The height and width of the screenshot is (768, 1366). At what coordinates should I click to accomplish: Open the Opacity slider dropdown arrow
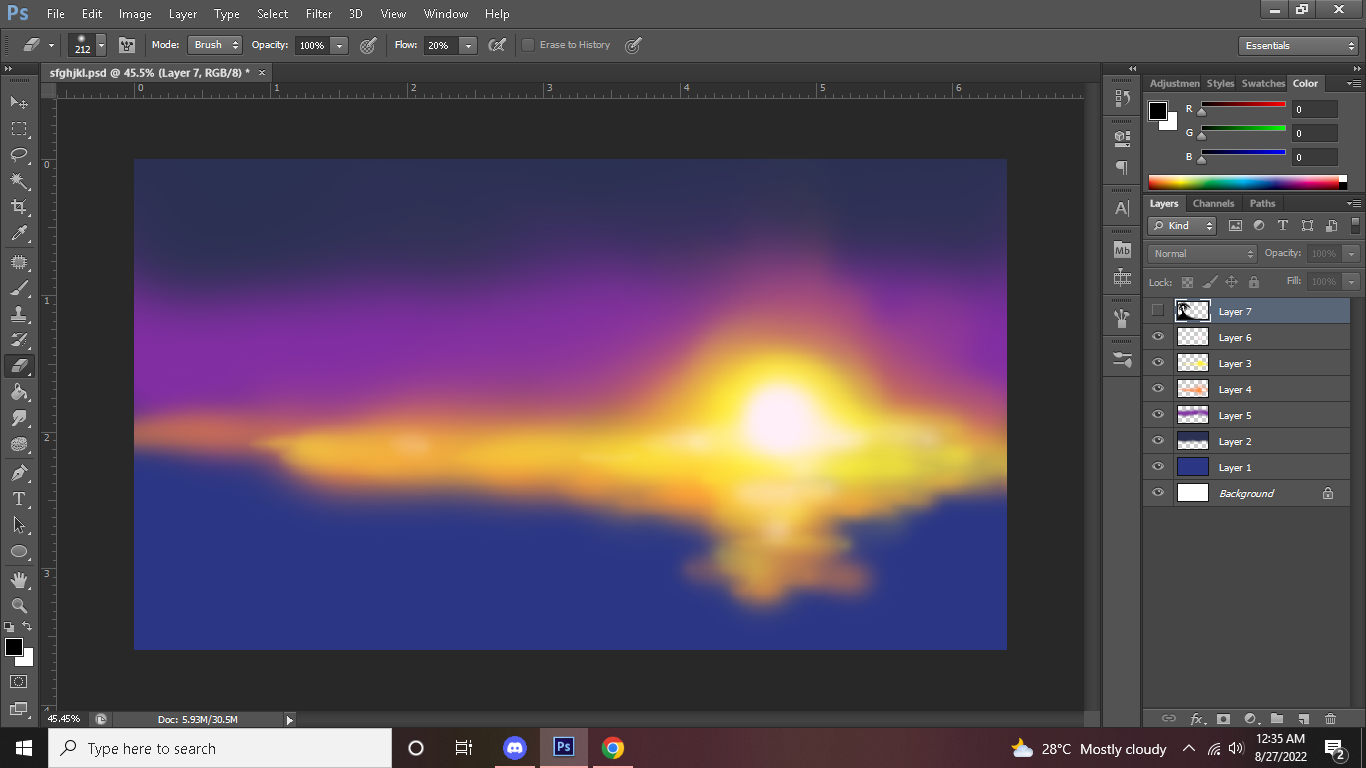point(339,45)
